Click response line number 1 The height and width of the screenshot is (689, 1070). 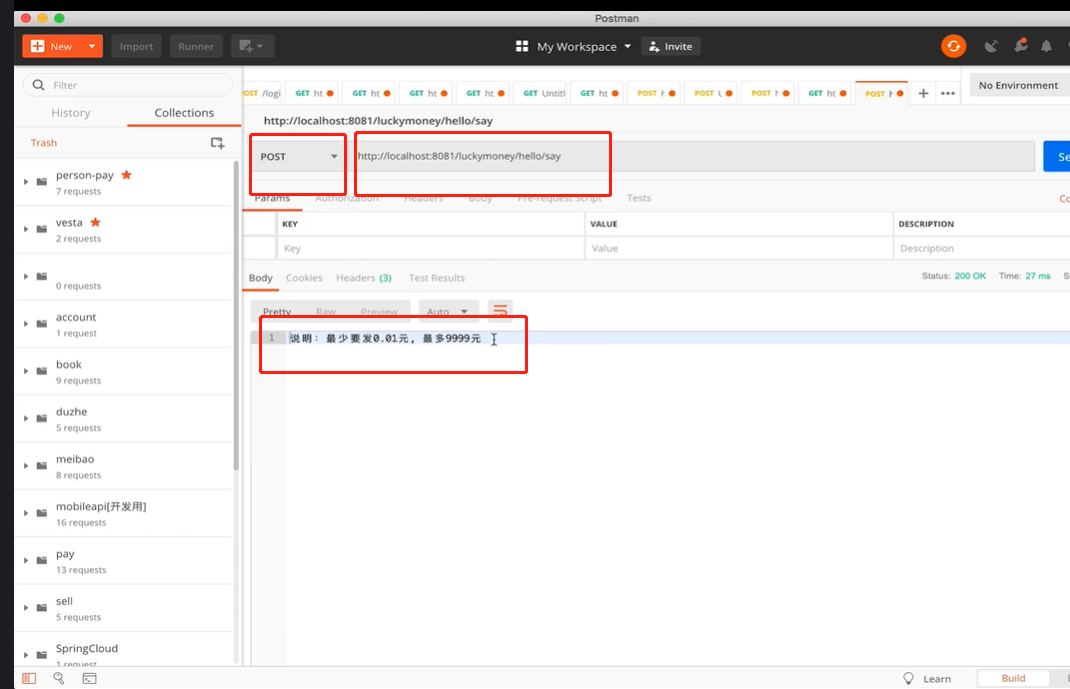click(271, 338)
